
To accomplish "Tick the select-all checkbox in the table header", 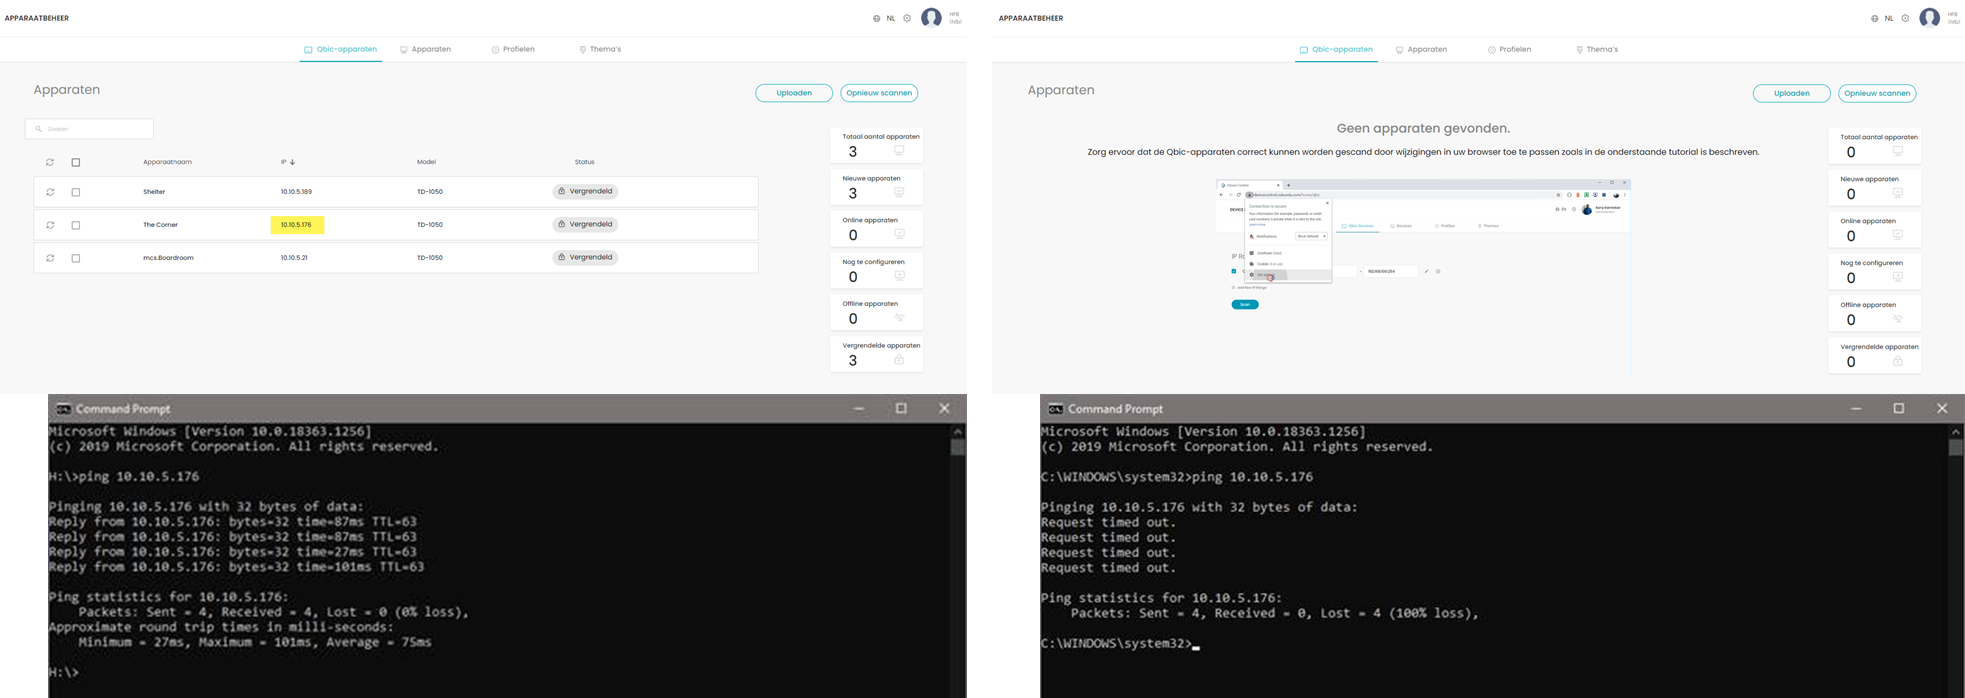I will (x=76, y=162).
